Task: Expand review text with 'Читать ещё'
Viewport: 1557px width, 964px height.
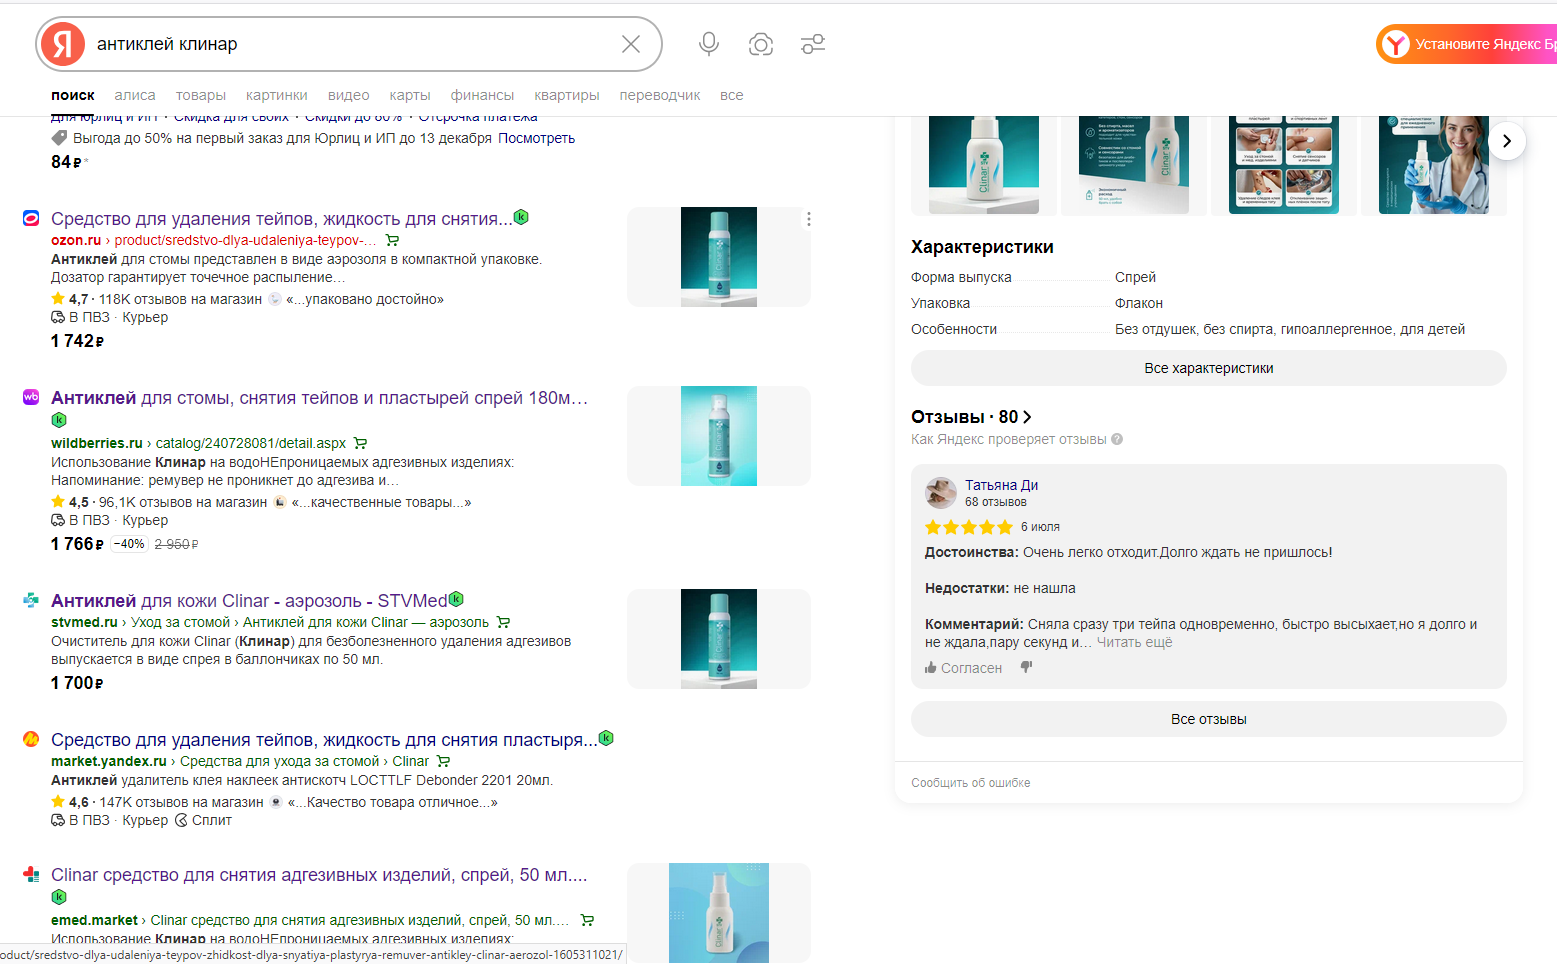Action: pyautogui.click(x=1134, y=643)
